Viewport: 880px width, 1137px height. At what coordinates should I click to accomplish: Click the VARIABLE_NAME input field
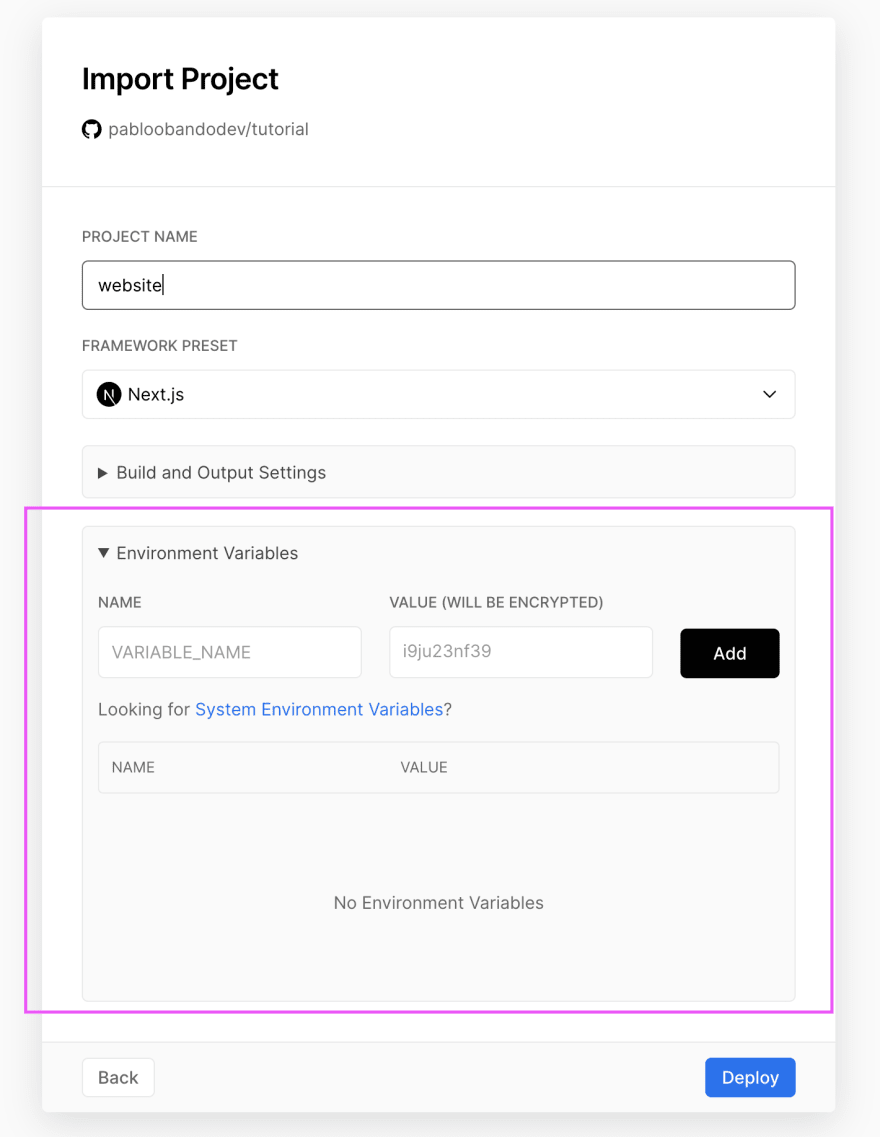pos(230,652)
